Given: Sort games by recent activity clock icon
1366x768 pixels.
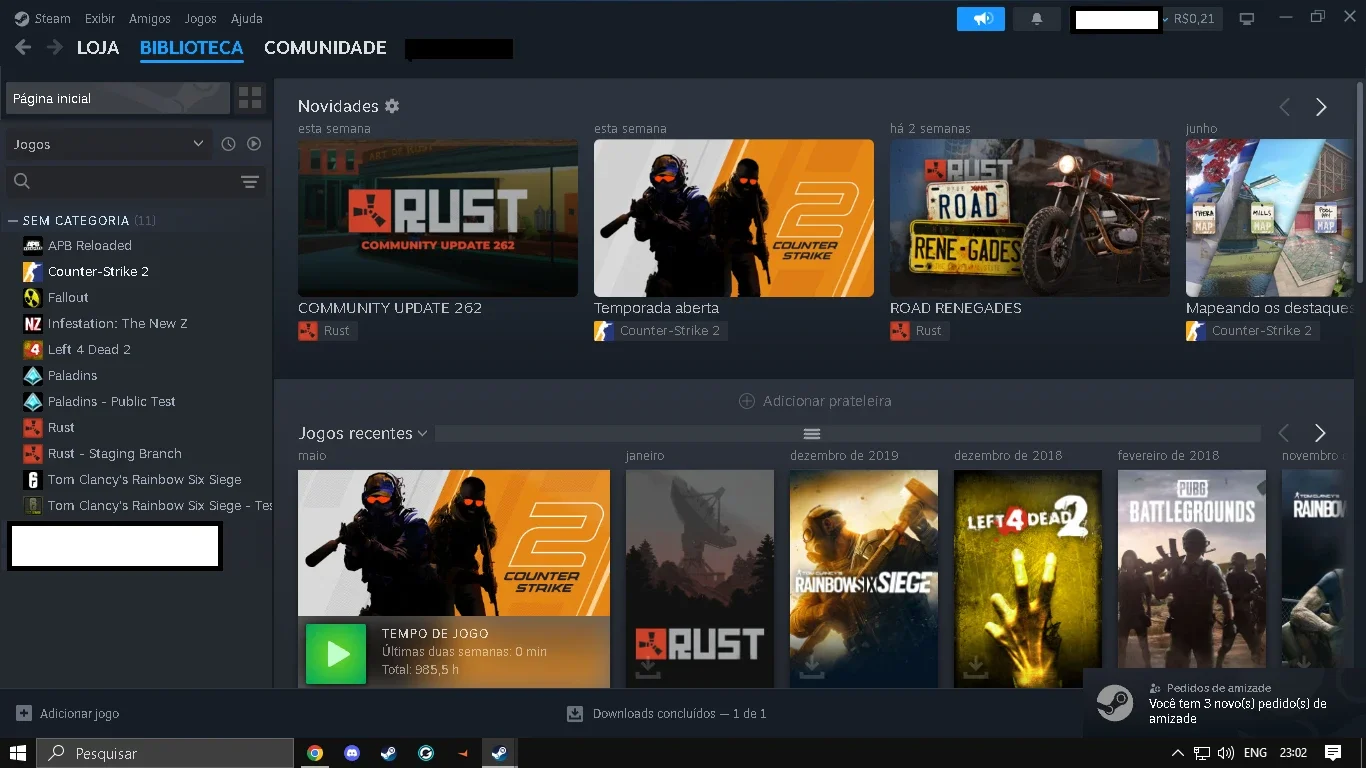Looking at the screenshot, I should [x=228, y=144].
